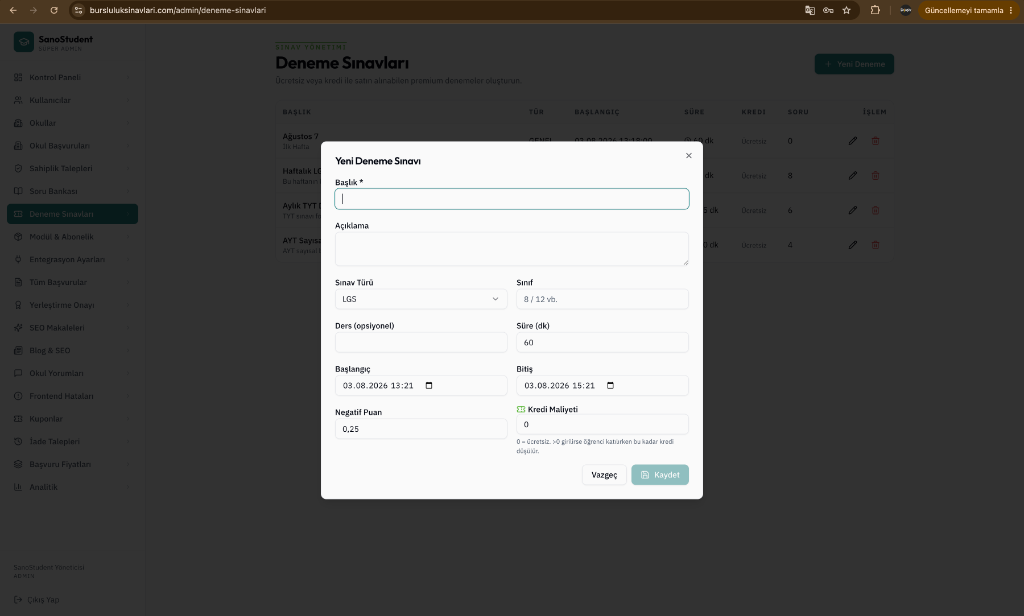Edit the Ağustos 7 exam row
The width and height of the screenshot is (1024, 616).
pyautogui.click(x=853, y=141)
